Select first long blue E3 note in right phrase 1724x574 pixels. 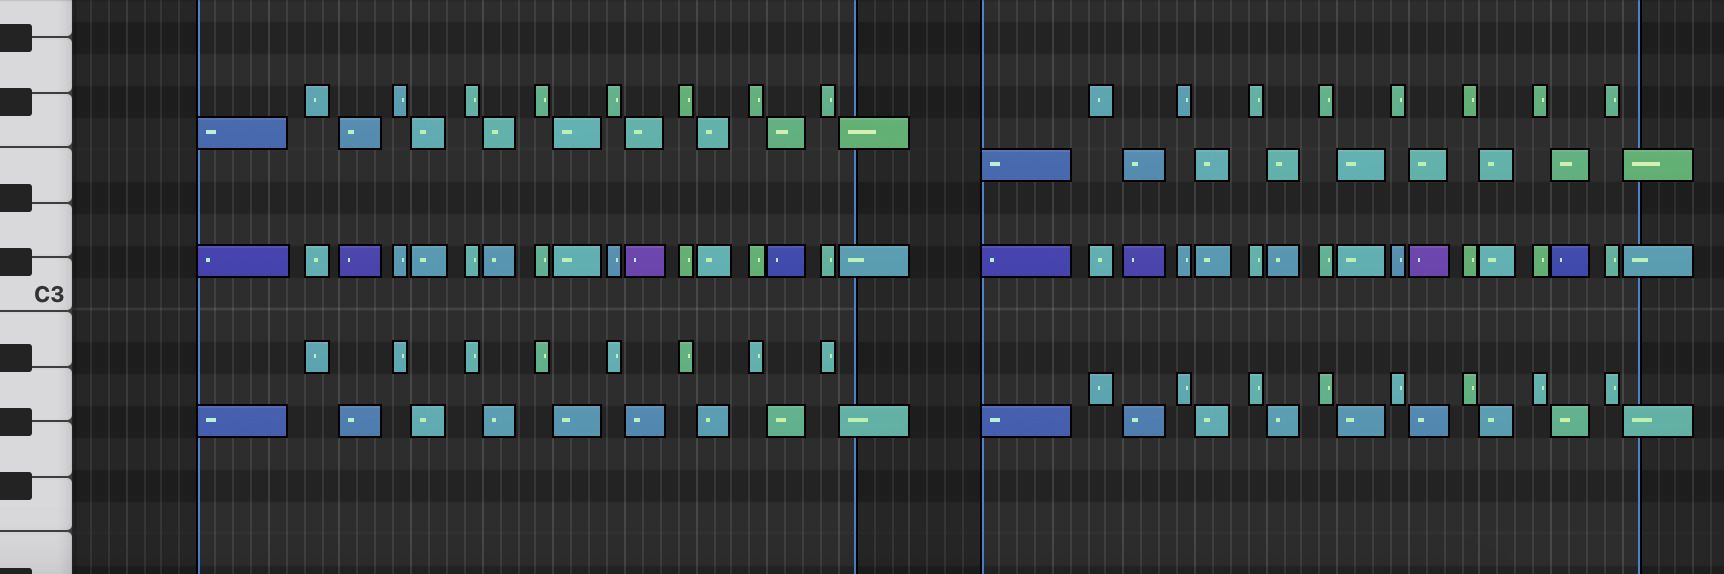point(1026,165)
